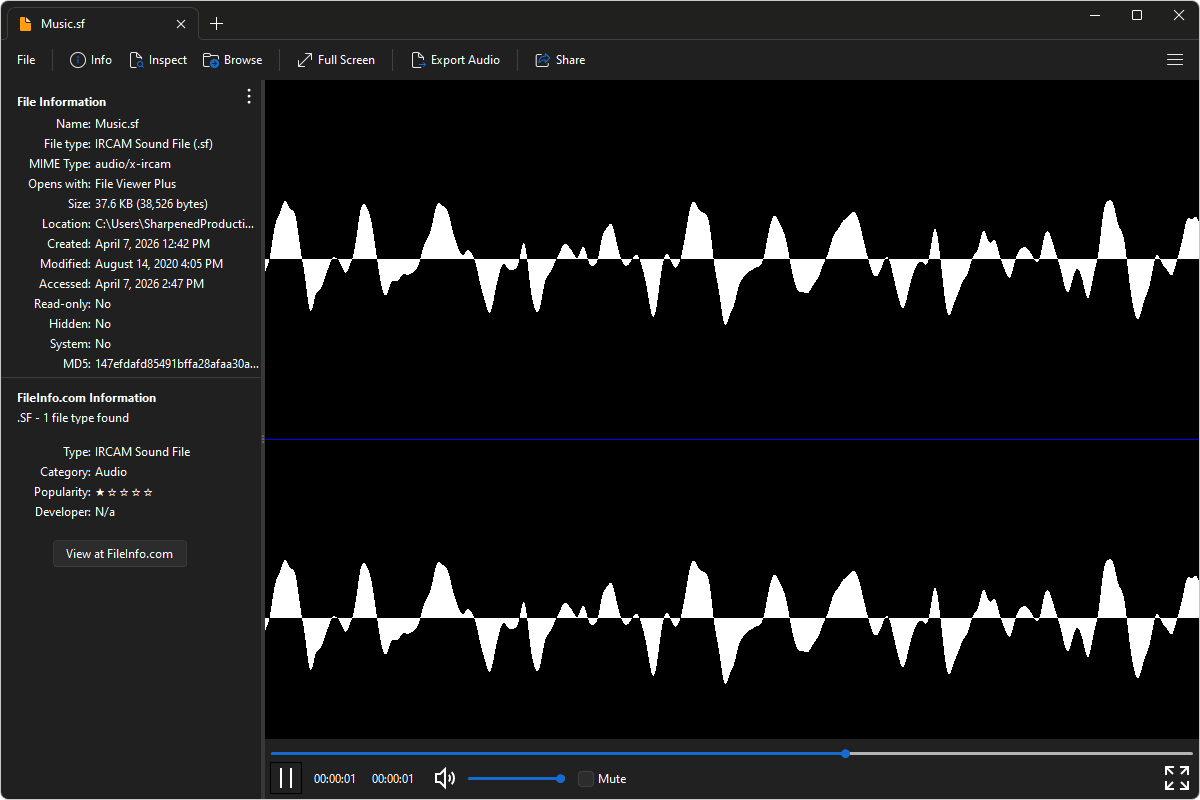This screenshot has height=800, width=1200.
Task: Open the hamburger menu at top right
Action: click(x=1175, y=60)
